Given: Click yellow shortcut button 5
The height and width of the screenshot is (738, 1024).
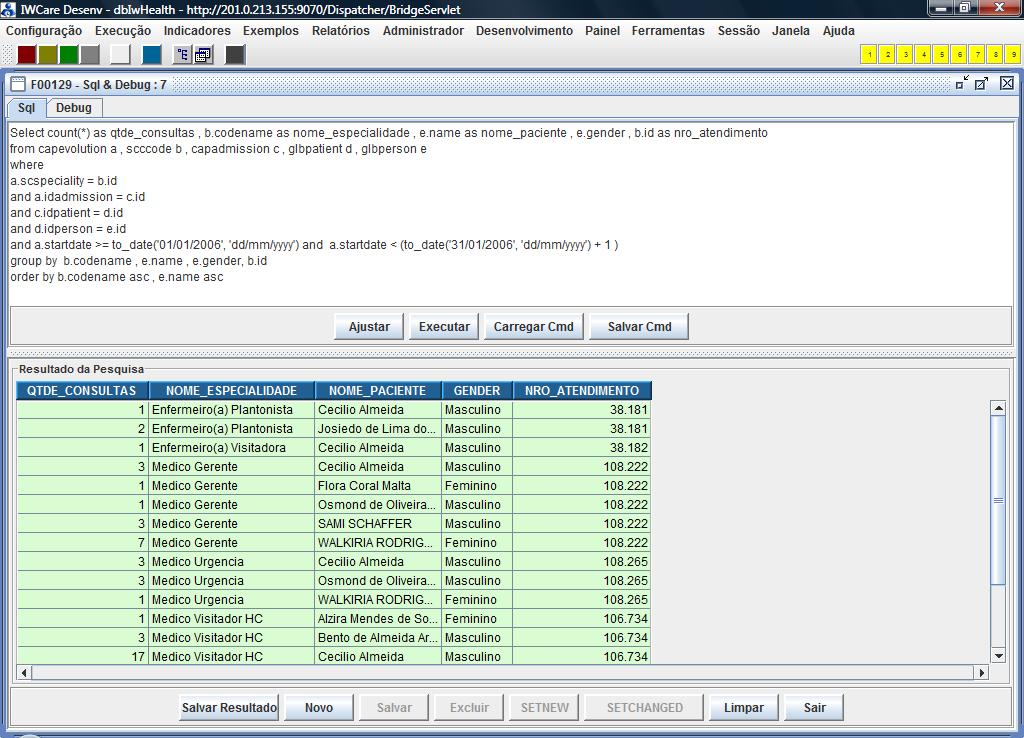Looking at the screenshot, I should tap(942, 55).
